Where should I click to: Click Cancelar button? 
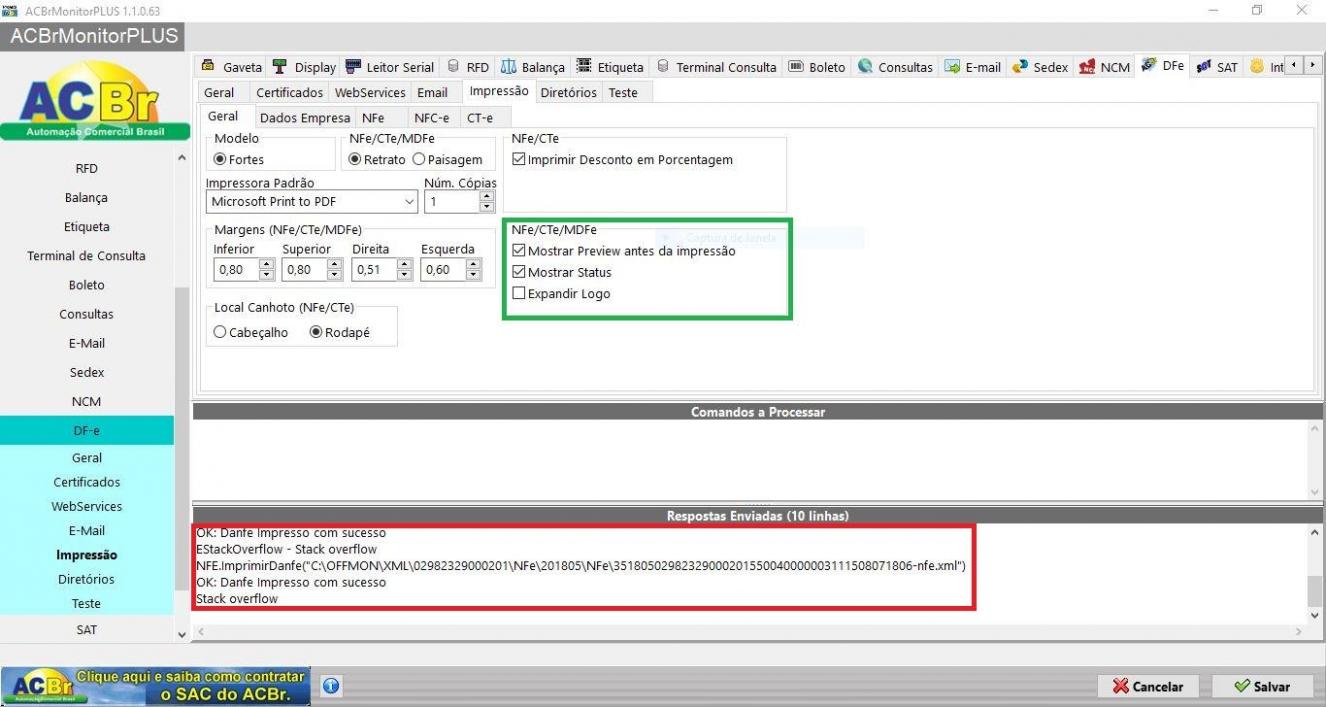point(1148,687)
